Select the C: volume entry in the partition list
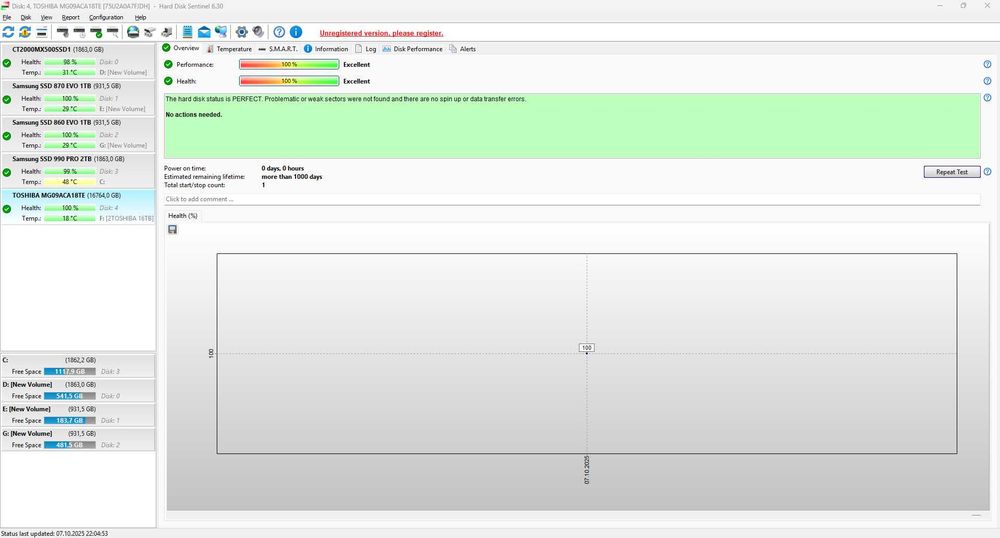Image resolution: width=1000 pixels, height=538 pixels. coord(78,365)
